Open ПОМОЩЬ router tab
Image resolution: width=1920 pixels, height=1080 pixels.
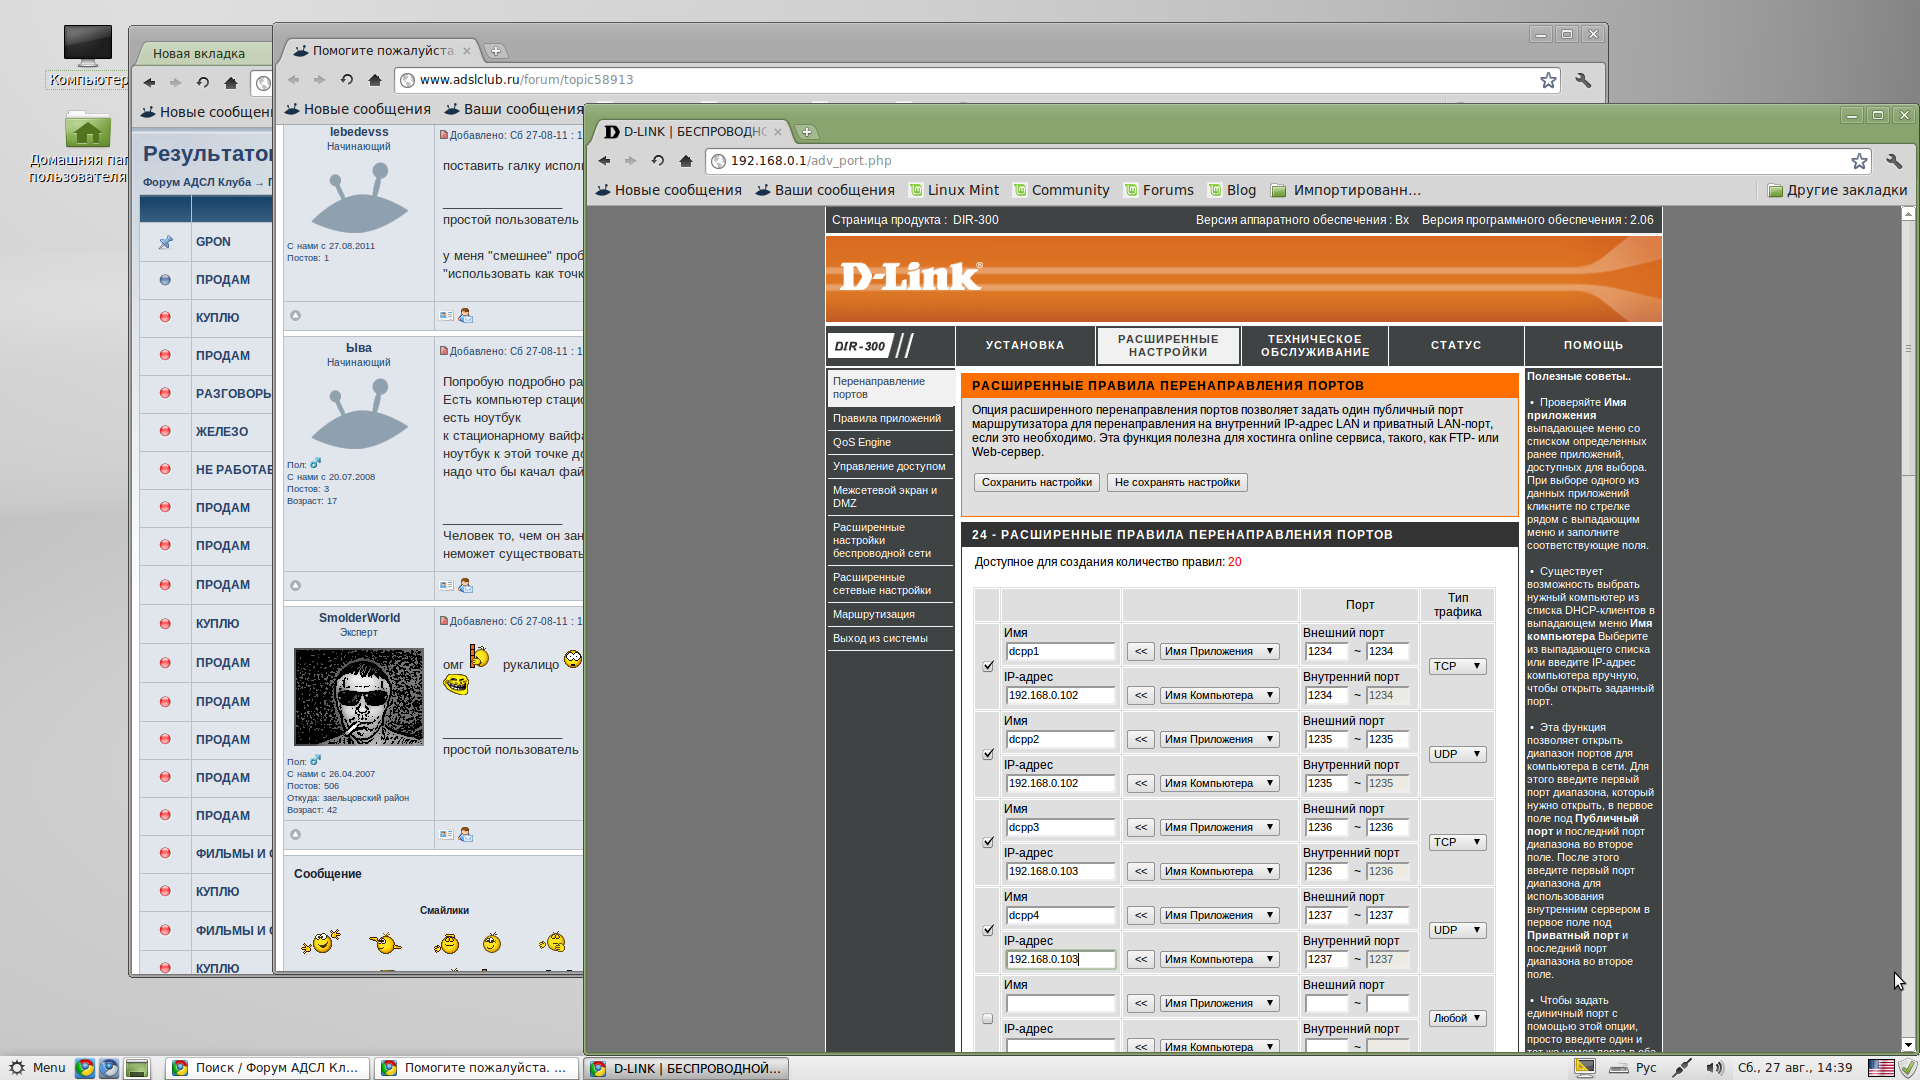pyautogui.click(x=1593, y=346)
